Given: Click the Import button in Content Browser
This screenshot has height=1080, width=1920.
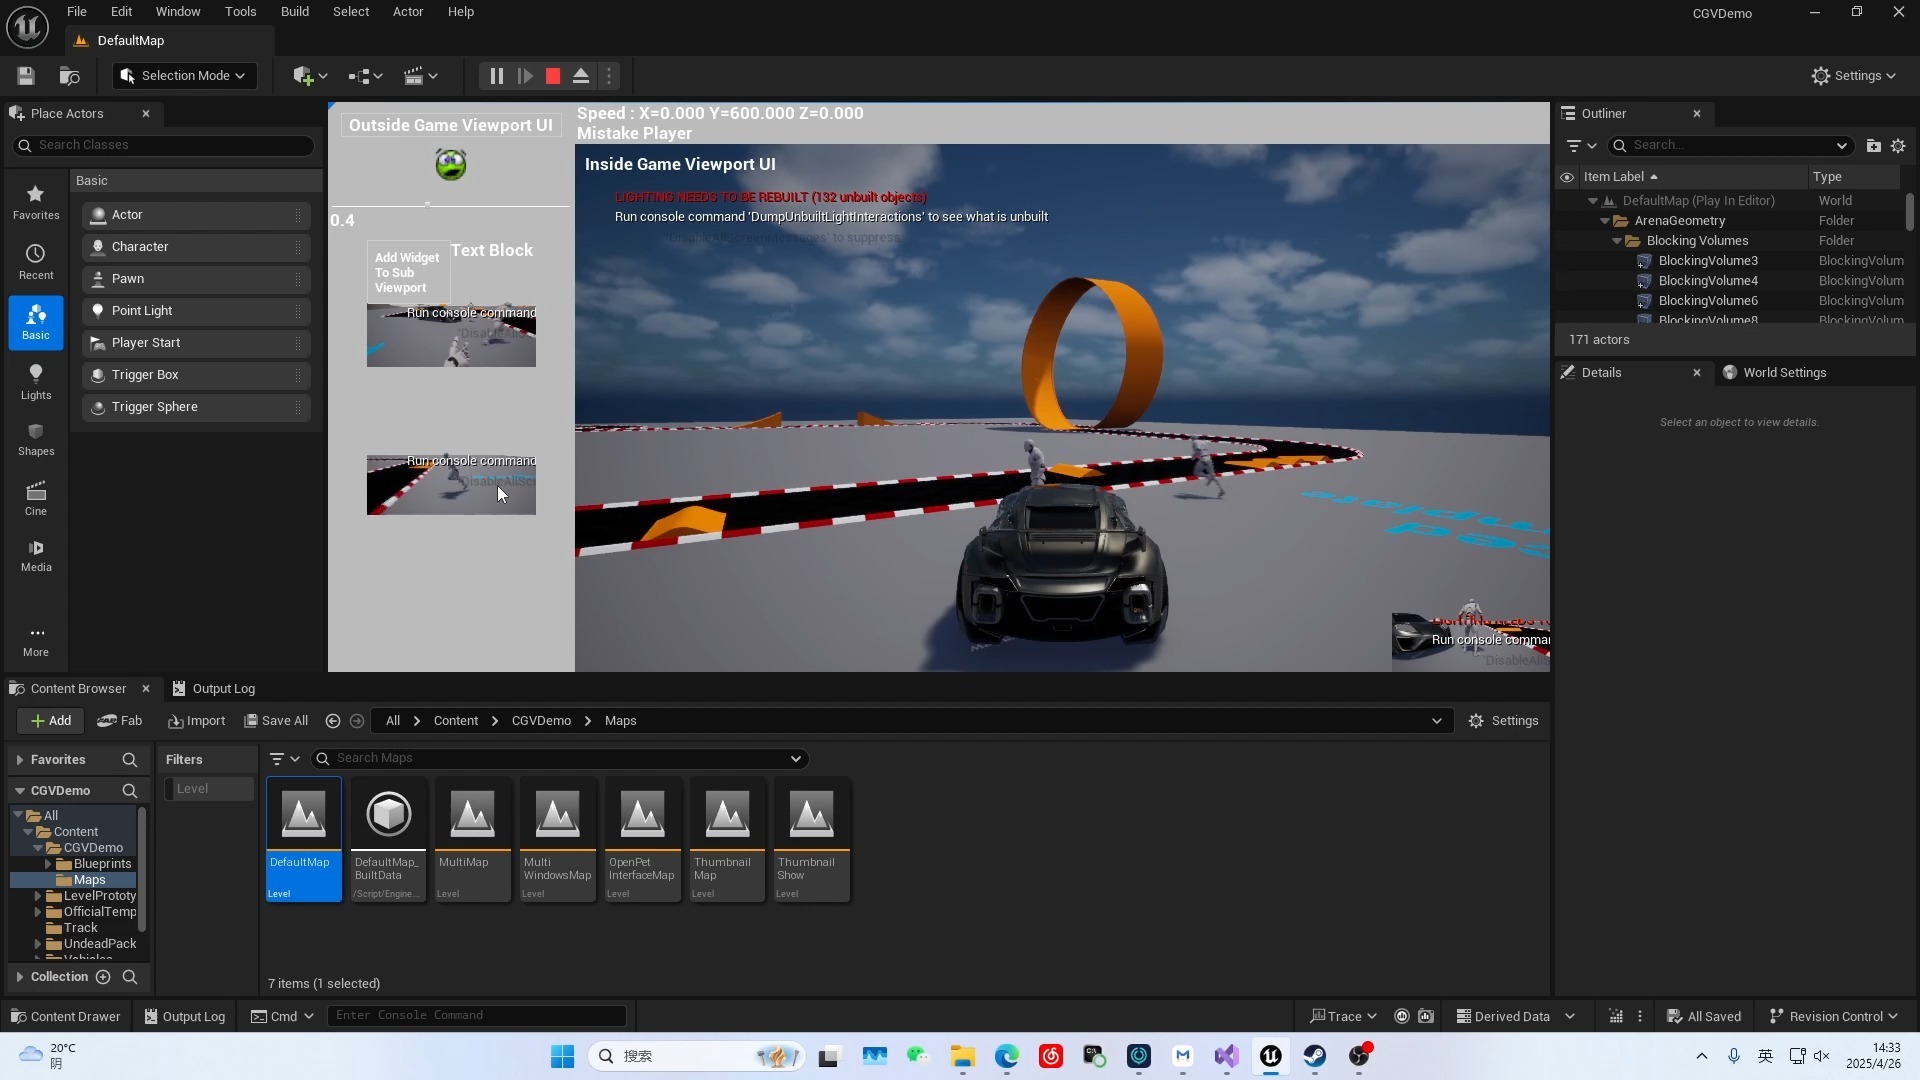Looking at the screenshot, I should 197,721.
